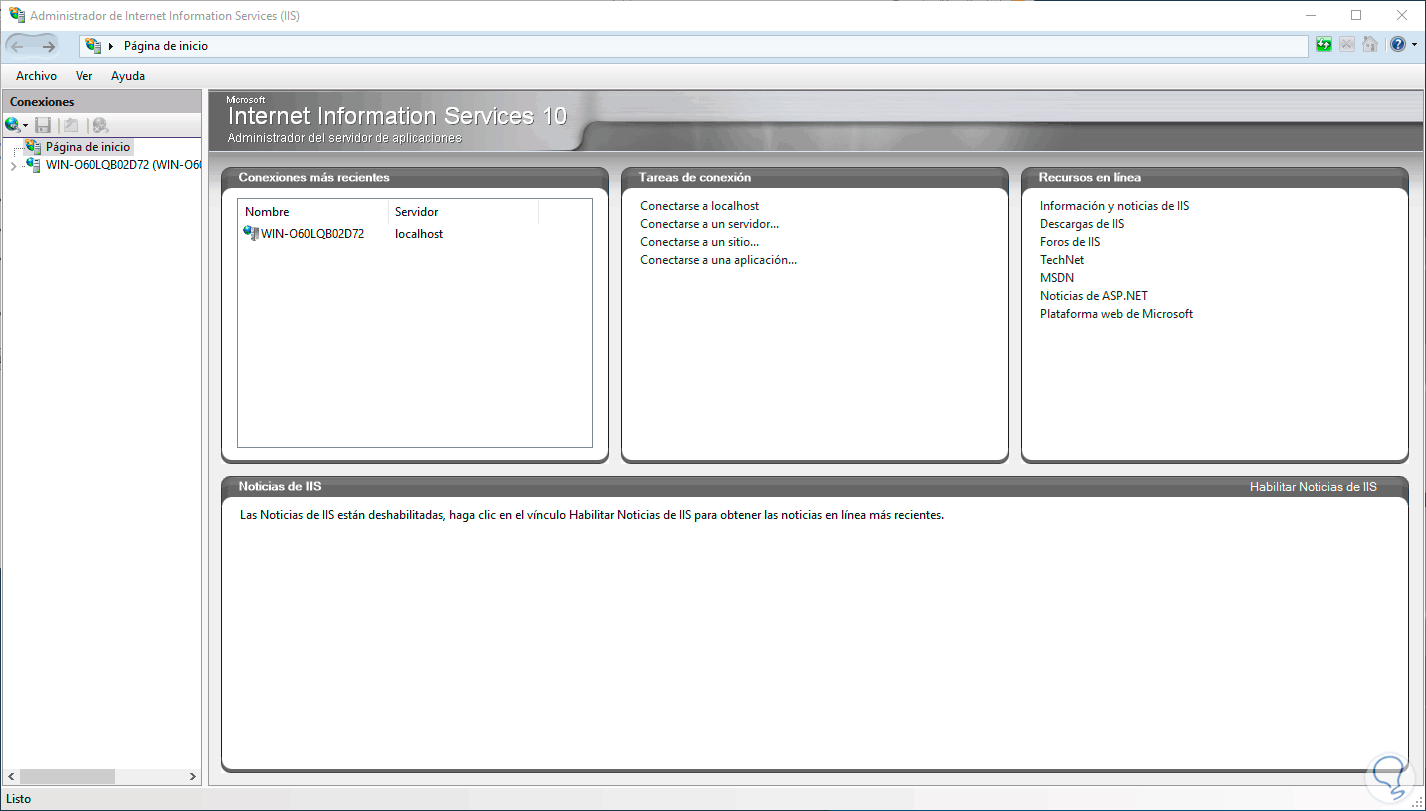
Task: Open Plataforma web de Microsoft link
Action: pos(1116,314)
